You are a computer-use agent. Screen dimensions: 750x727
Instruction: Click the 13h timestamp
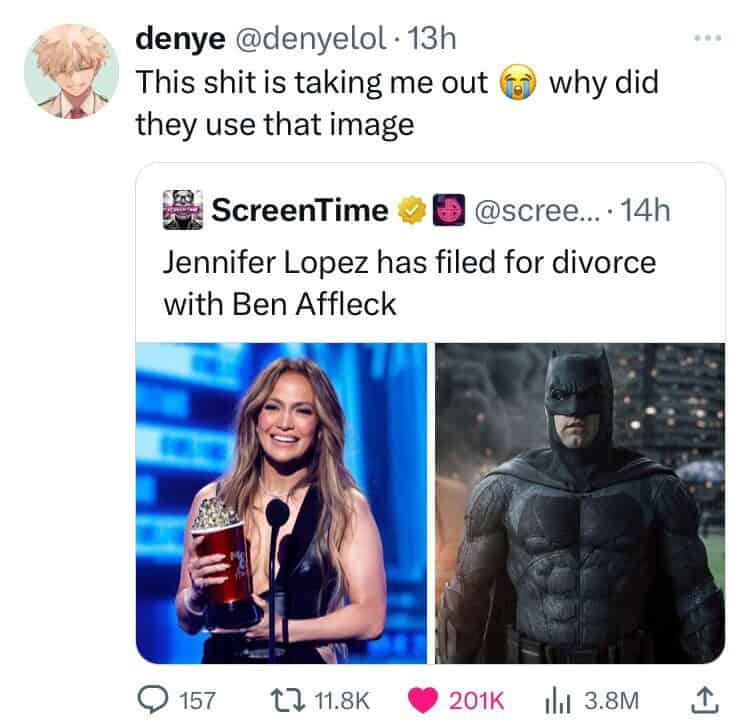[x=431, y=38]
